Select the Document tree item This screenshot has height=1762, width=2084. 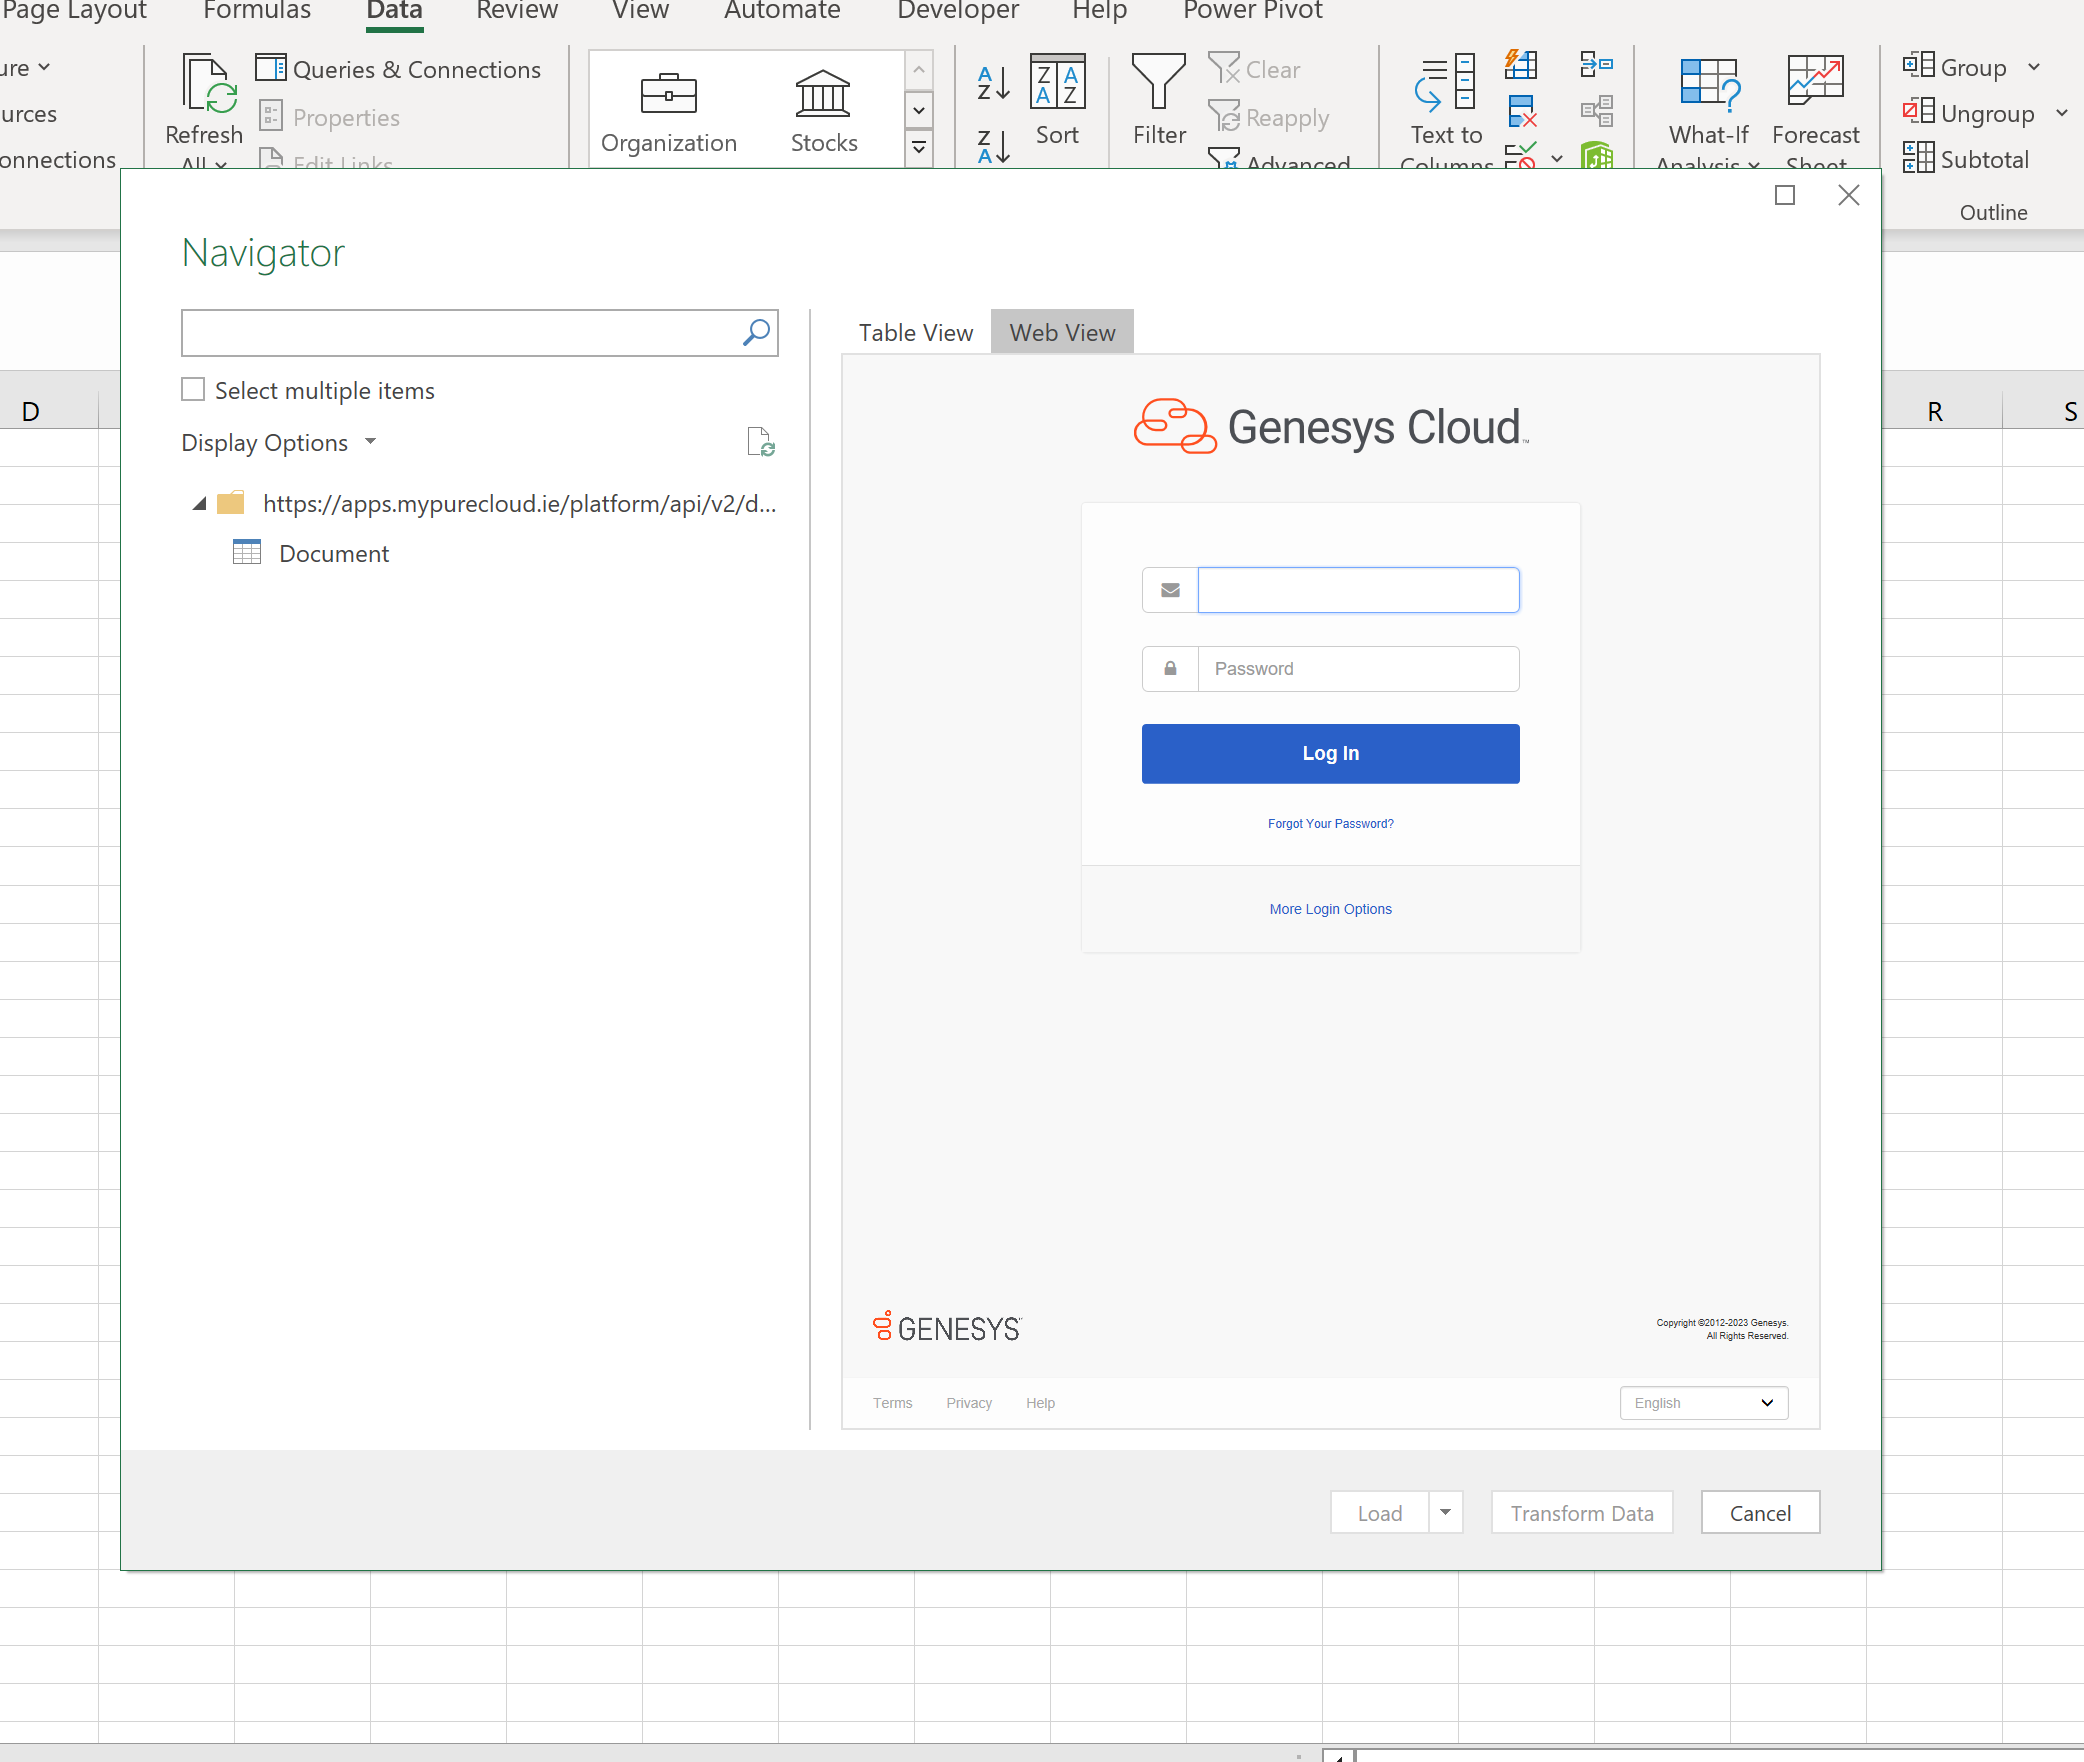tap(334, 554)
